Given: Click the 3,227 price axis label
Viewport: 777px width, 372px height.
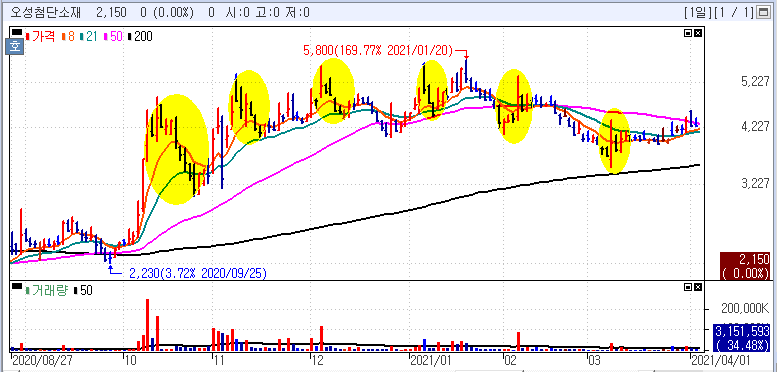Looking at the screenshot, I should pyautogui.click(x=756, y=183).
